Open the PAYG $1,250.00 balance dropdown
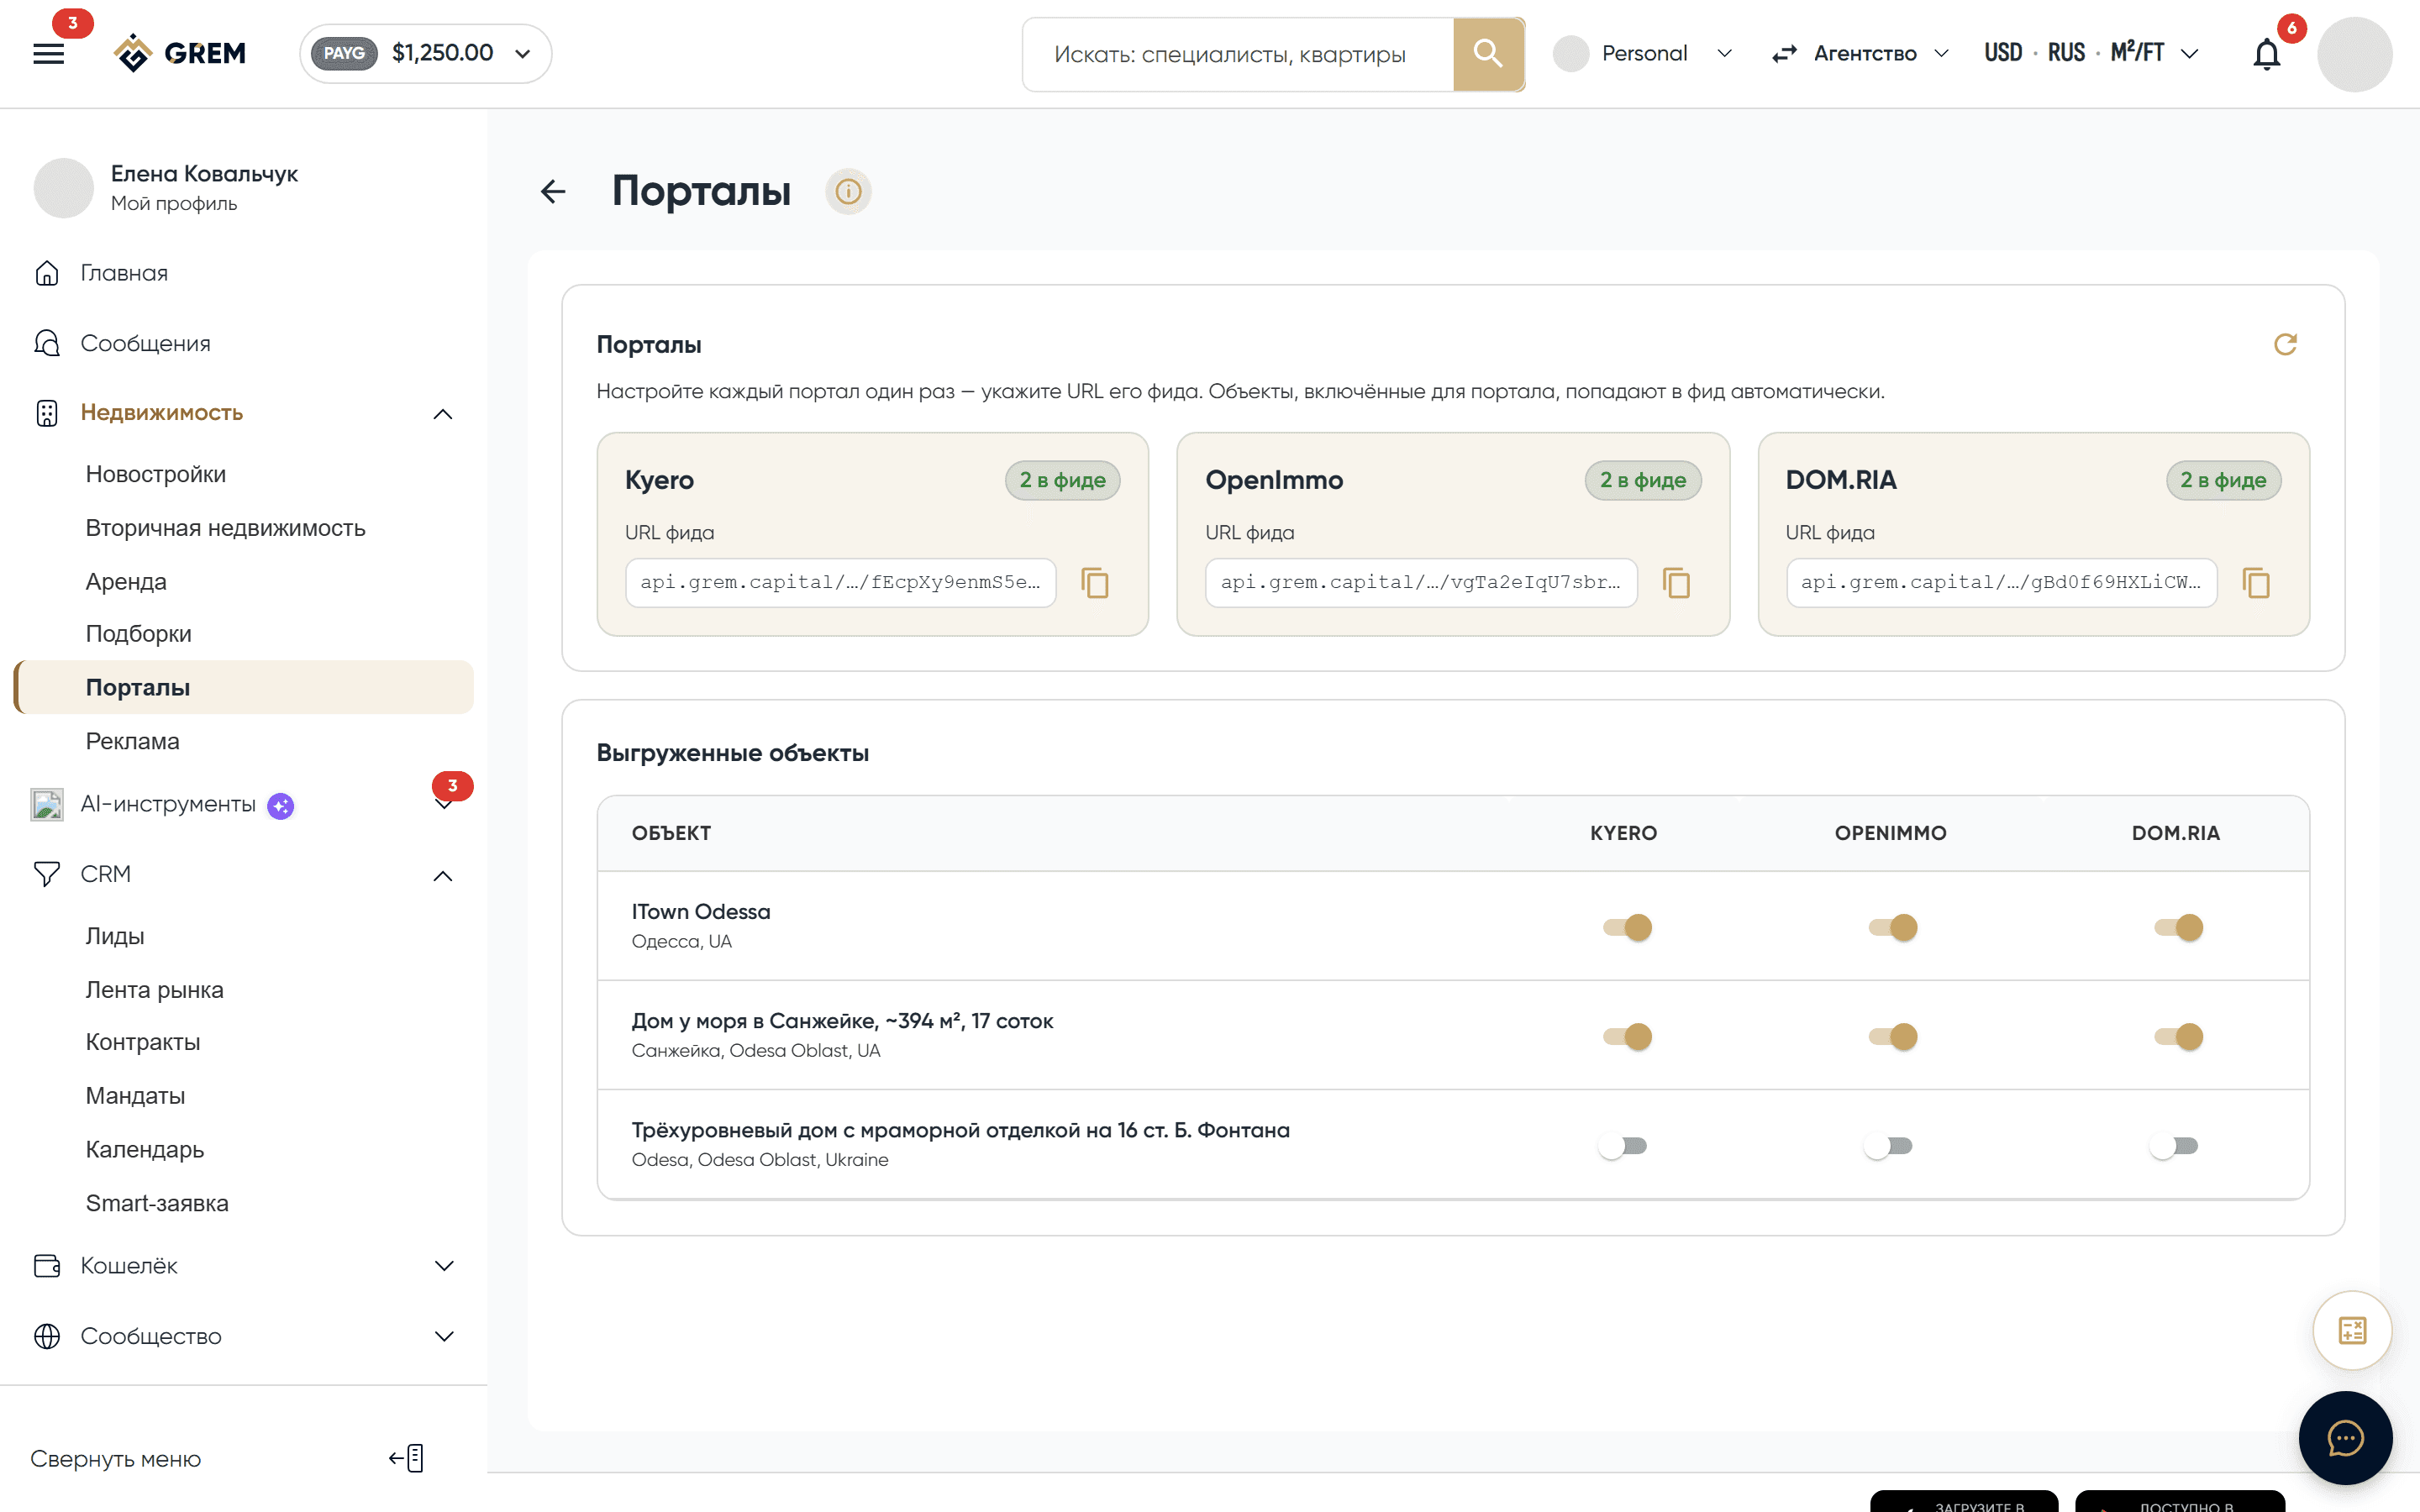 tap(426, 53)
